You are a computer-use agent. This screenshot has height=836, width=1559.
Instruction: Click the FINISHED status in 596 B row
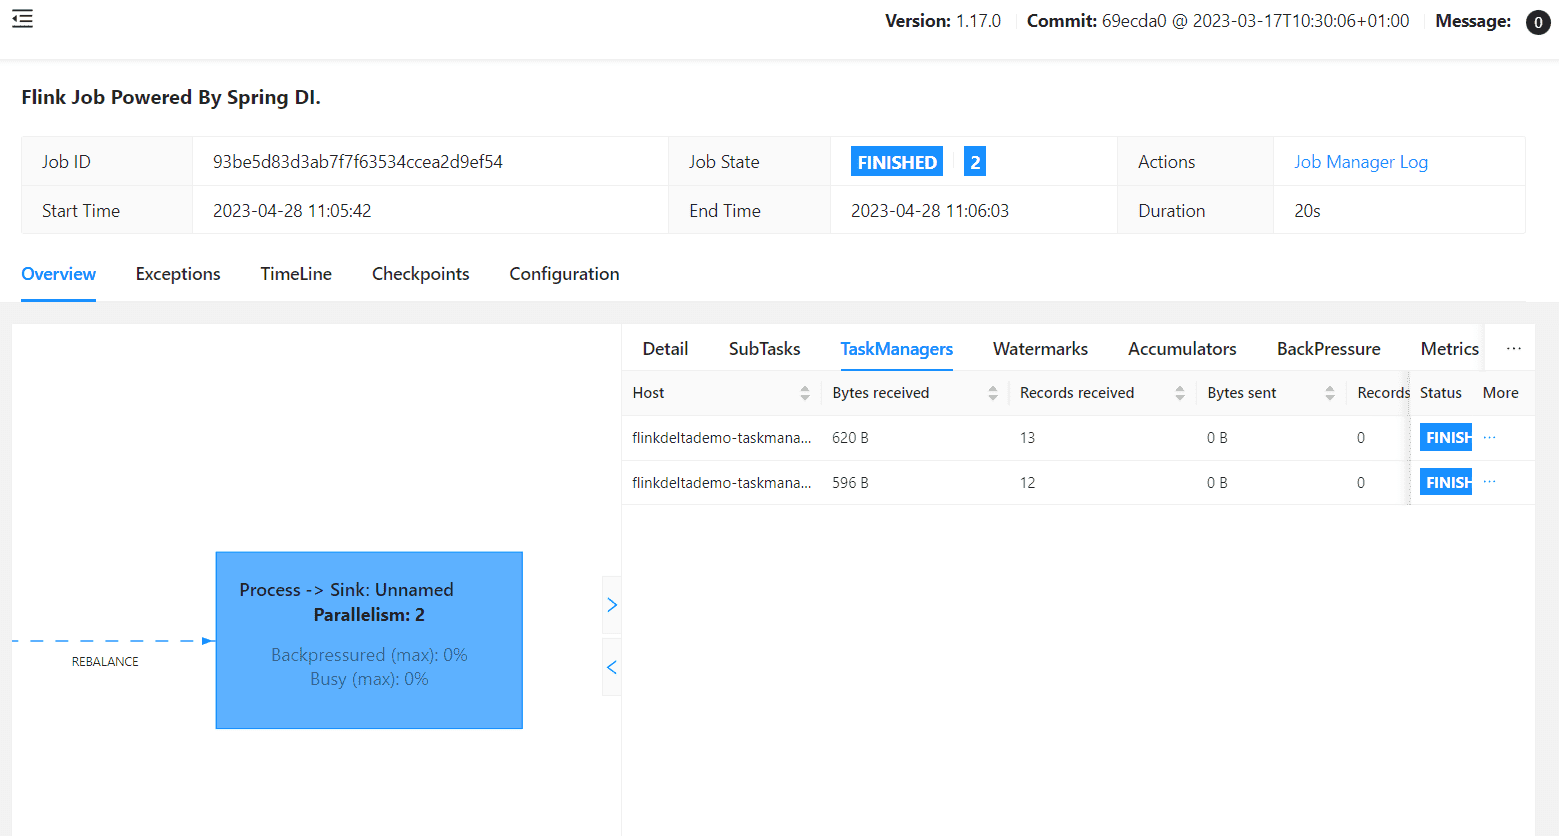[1446, 482]
